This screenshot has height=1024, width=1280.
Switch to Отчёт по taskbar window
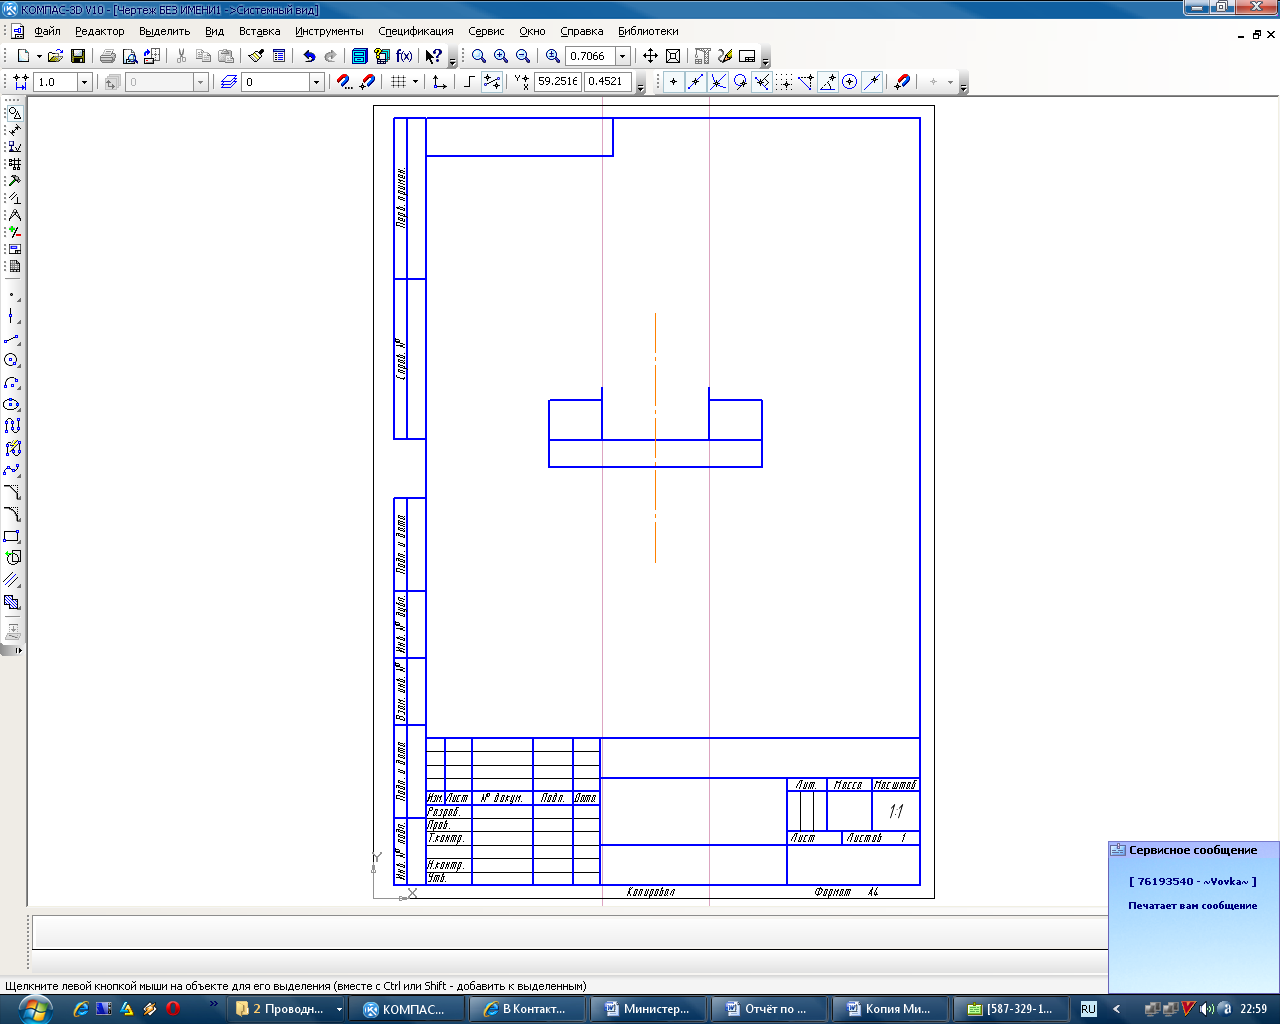(768, 1009)
